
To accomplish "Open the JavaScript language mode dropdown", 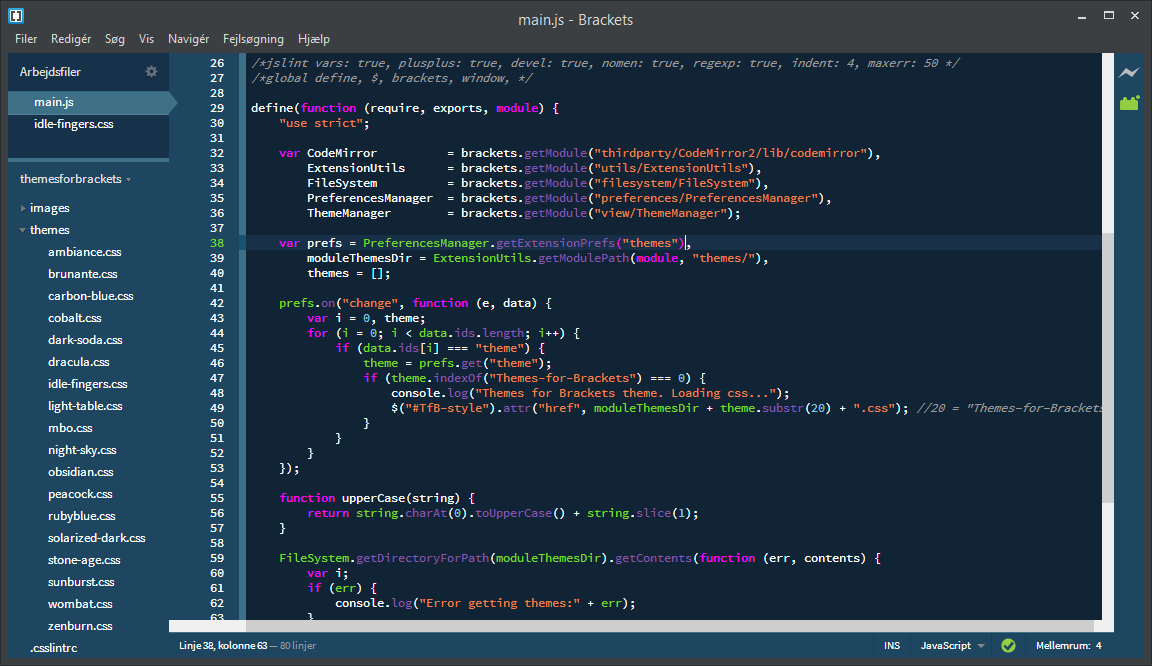I will coord(952,646).
